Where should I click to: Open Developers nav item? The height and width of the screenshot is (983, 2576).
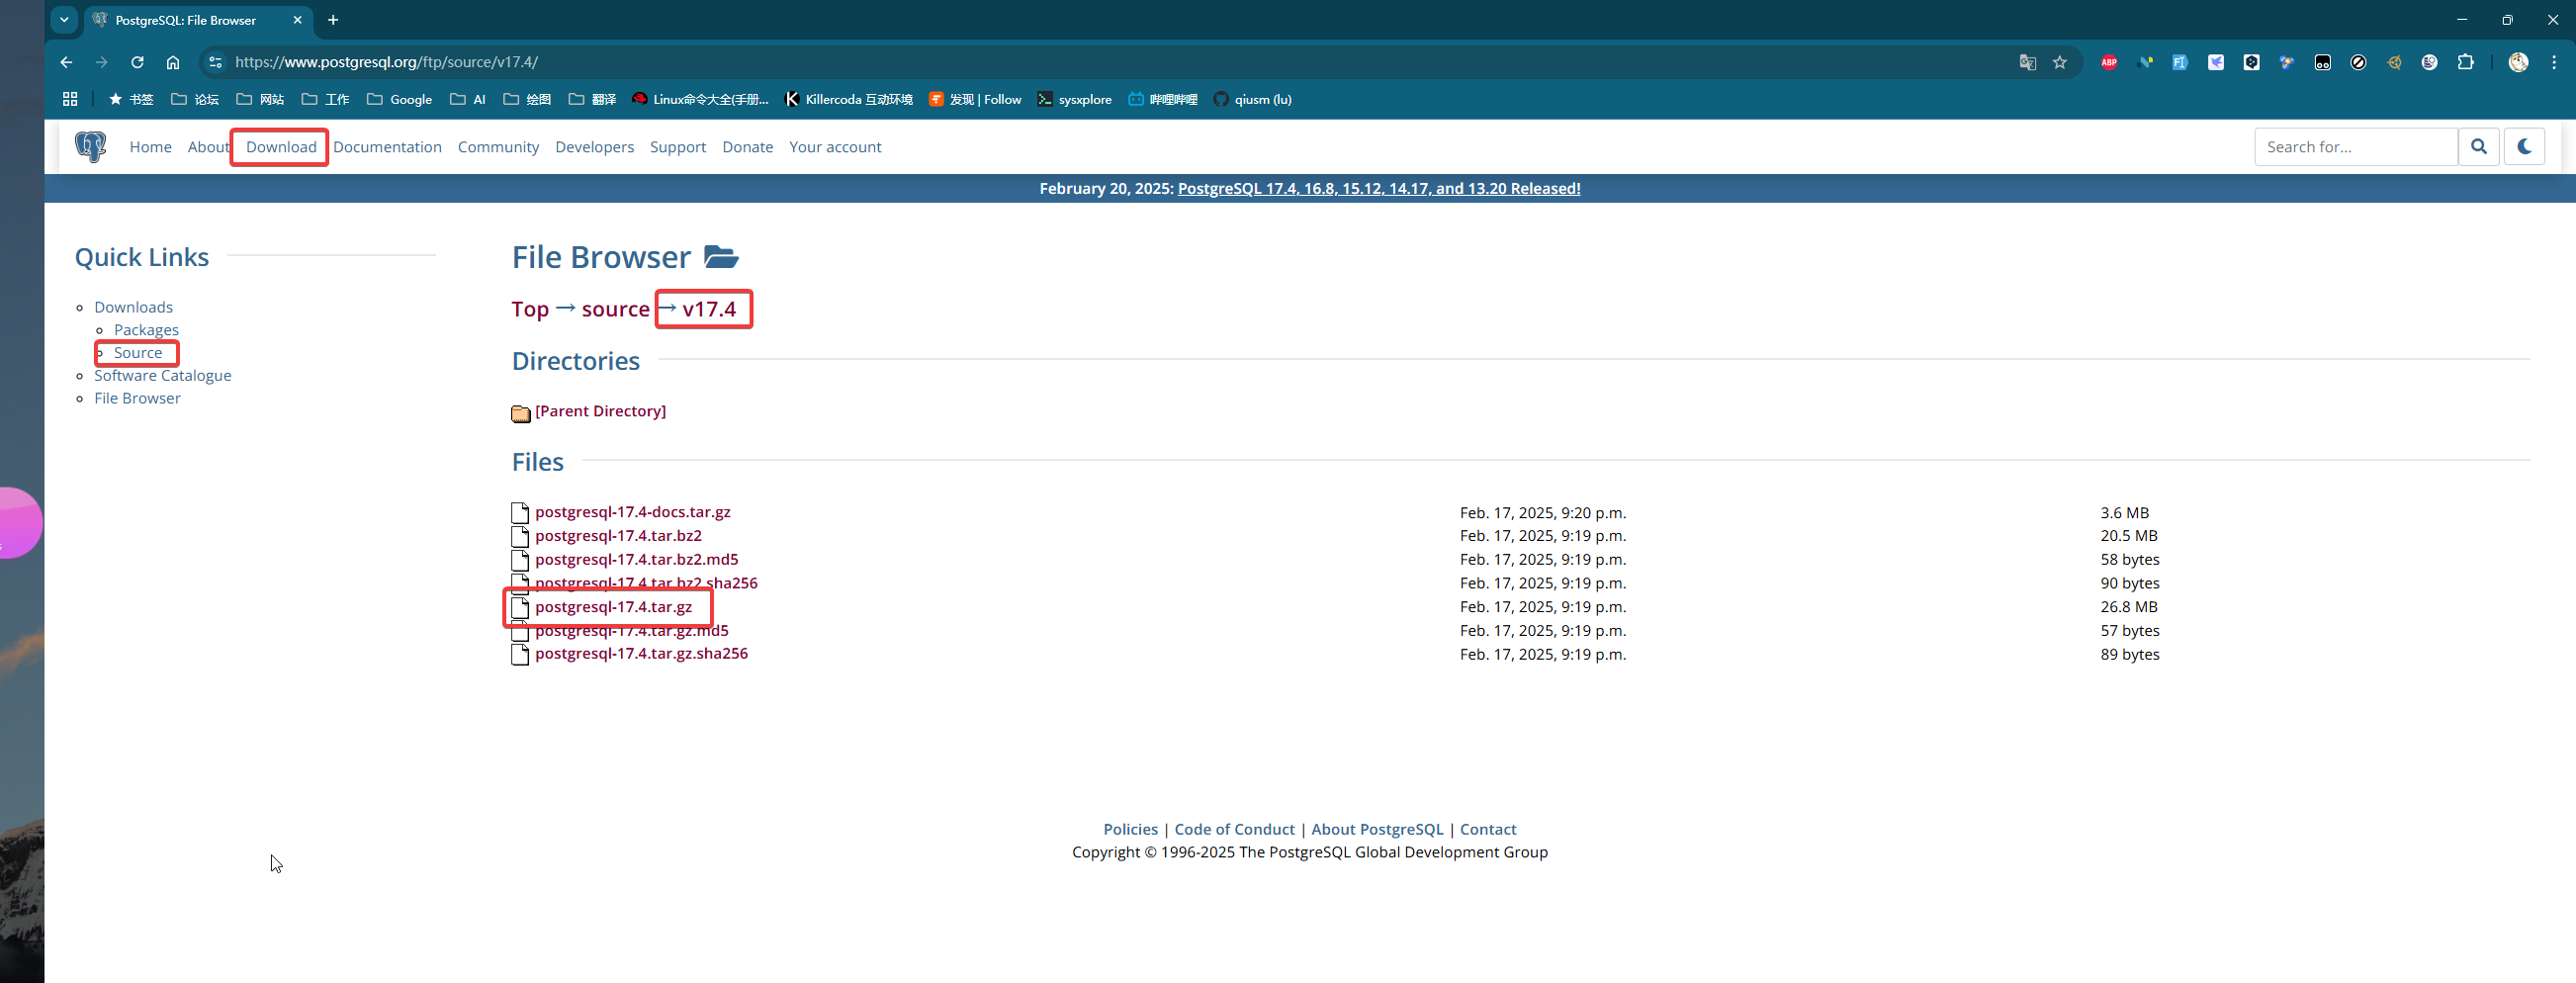594,147
